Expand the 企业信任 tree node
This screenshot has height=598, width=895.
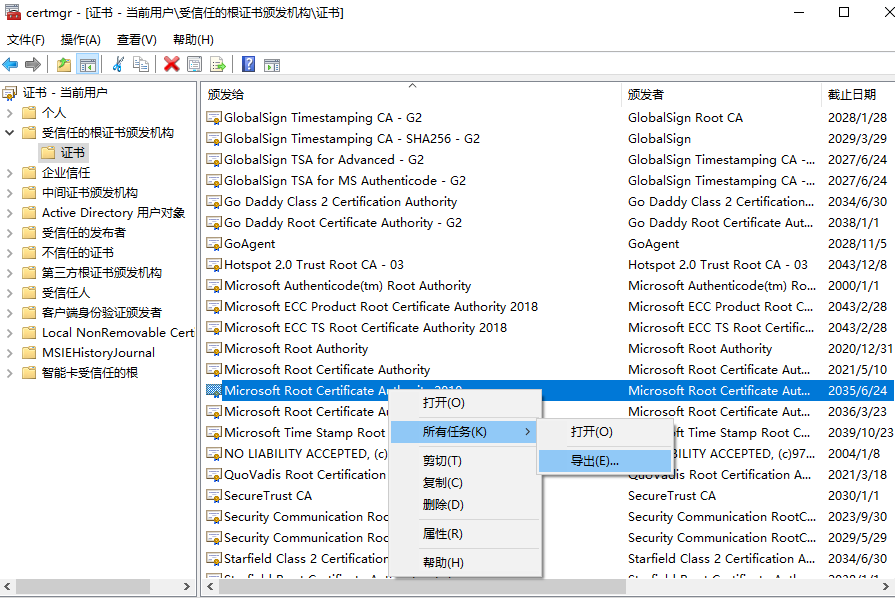10,173
